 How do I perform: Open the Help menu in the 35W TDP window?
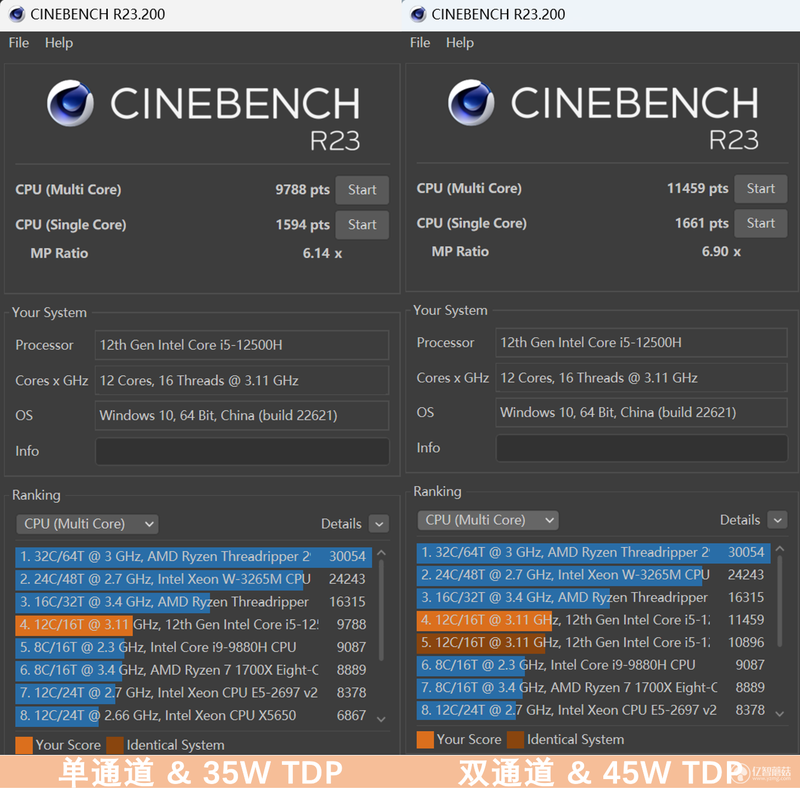coord(59,43)
